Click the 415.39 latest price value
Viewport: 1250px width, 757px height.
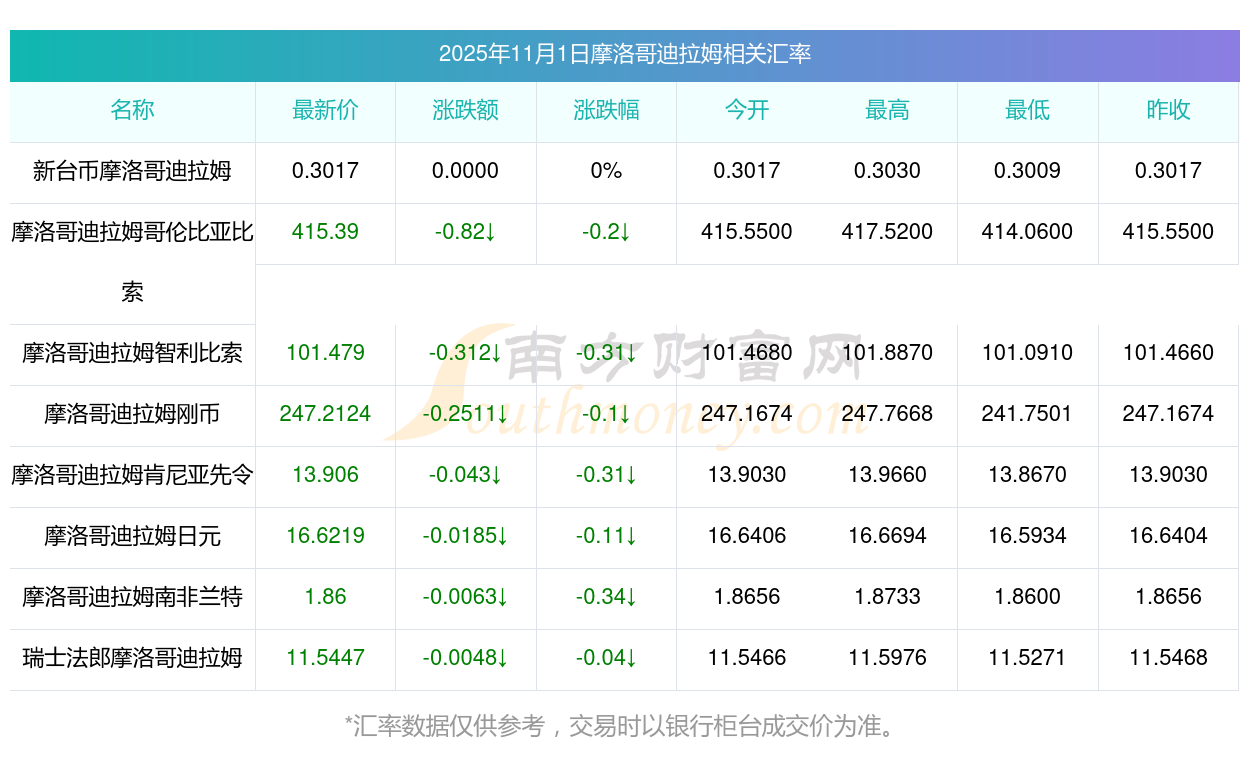click(325, 232)
